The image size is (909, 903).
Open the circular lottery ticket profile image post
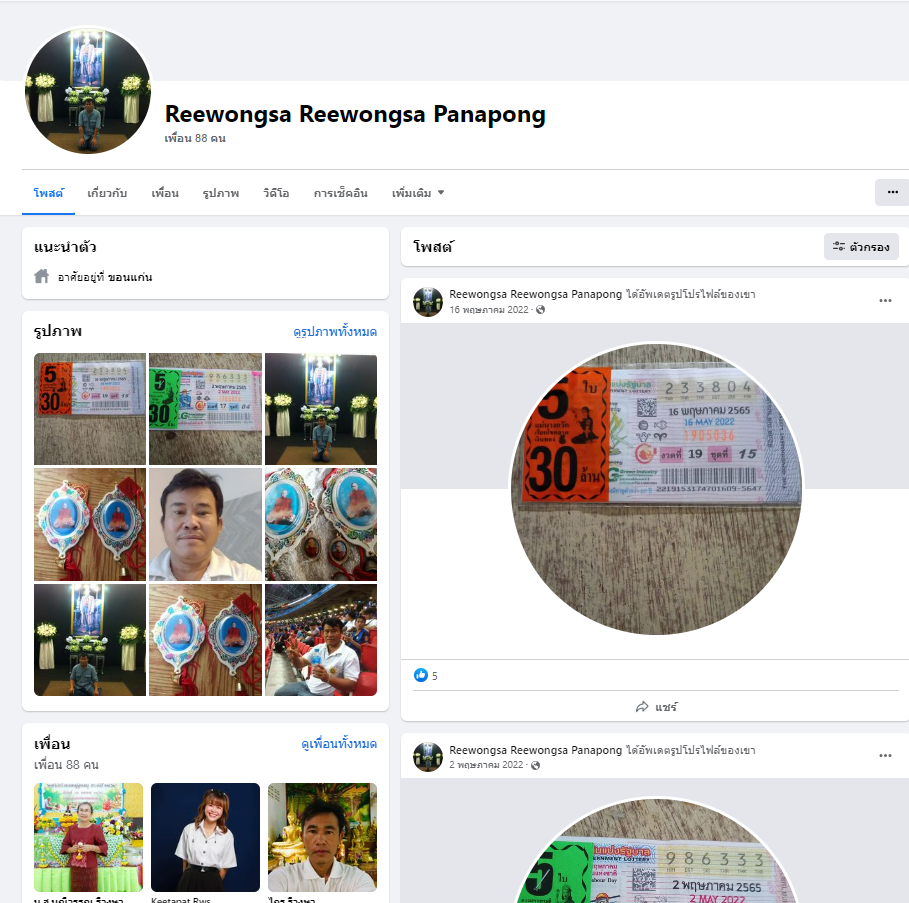[656, 489]
